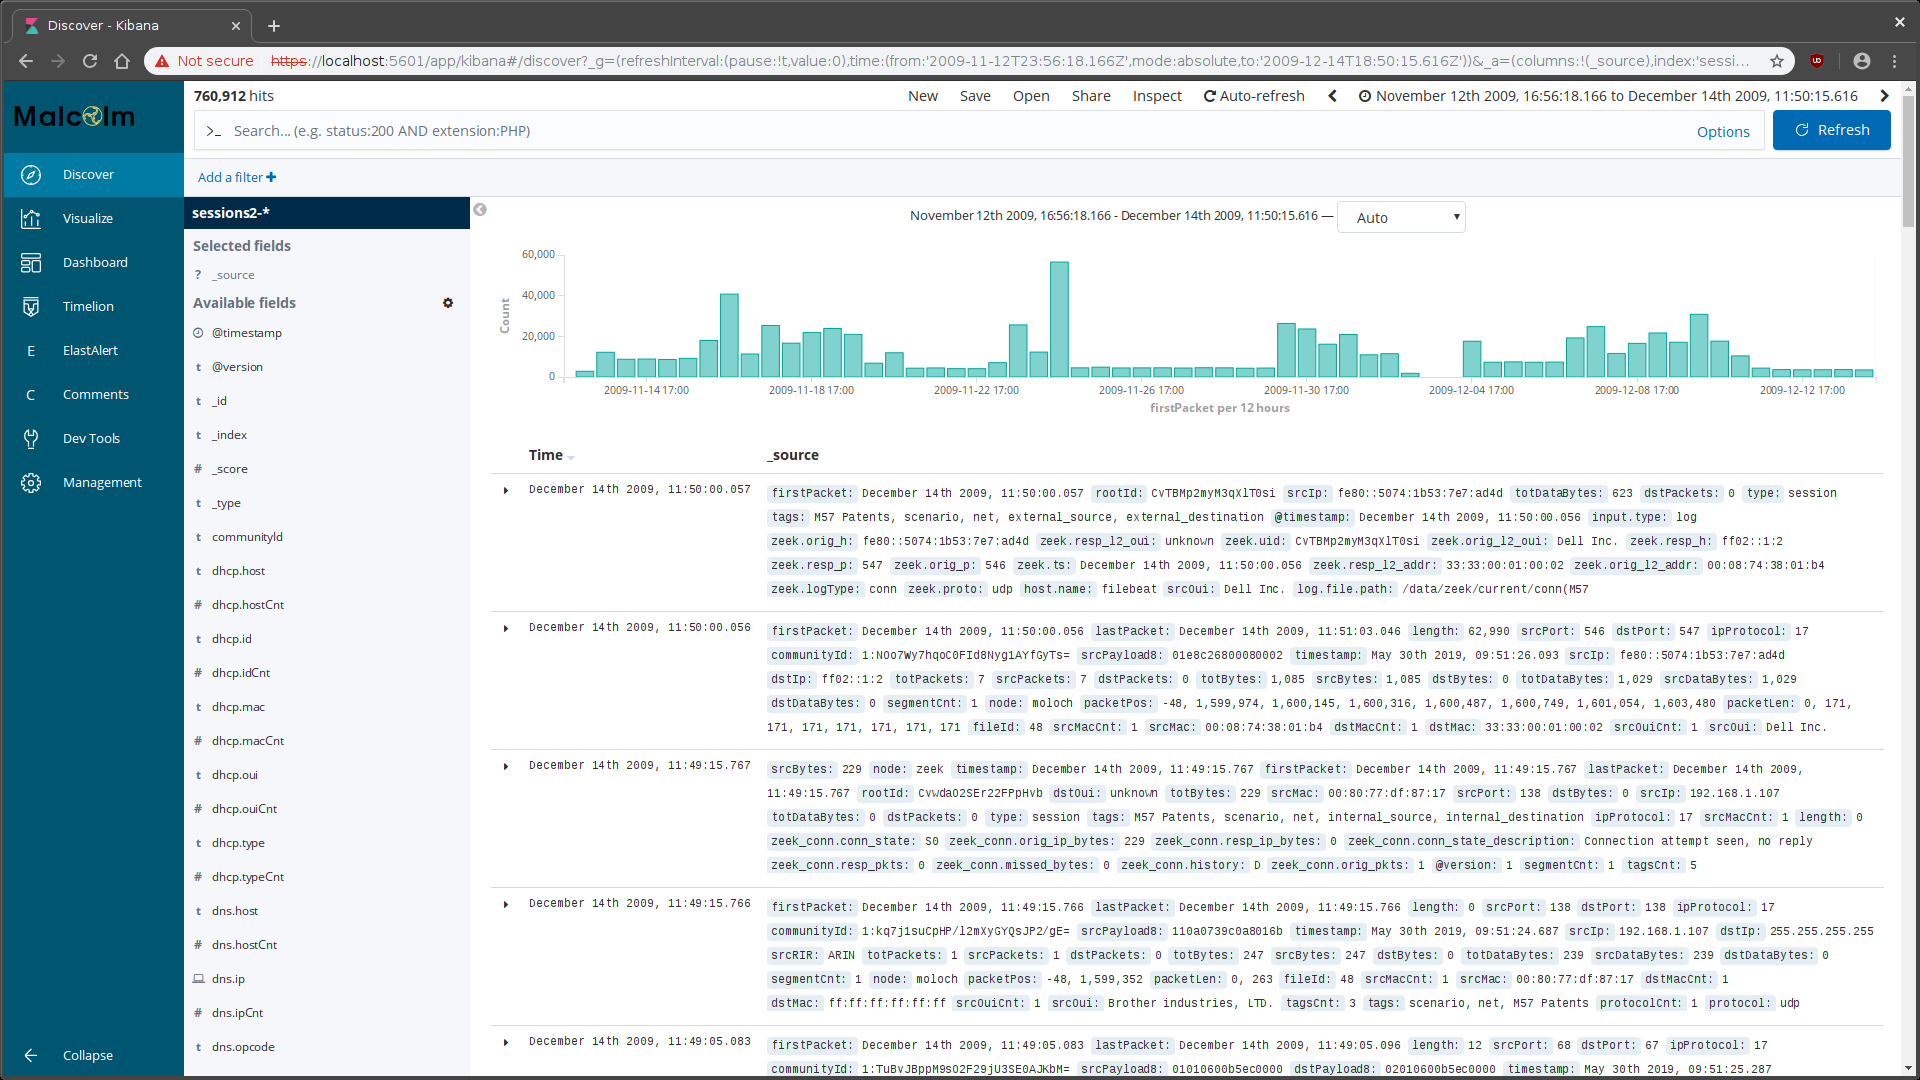The image size is (1920, 1080).
Task: Step time range backward with left chevron
Action: (x=1332, y=96)
